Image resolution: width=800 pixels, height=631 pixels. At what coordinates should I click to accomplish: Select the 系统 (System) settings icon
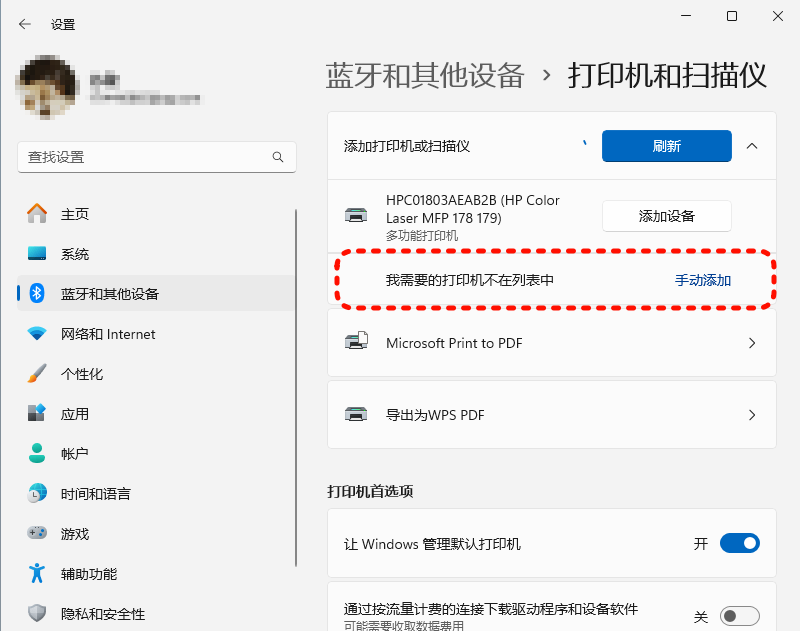pos(34,253)
